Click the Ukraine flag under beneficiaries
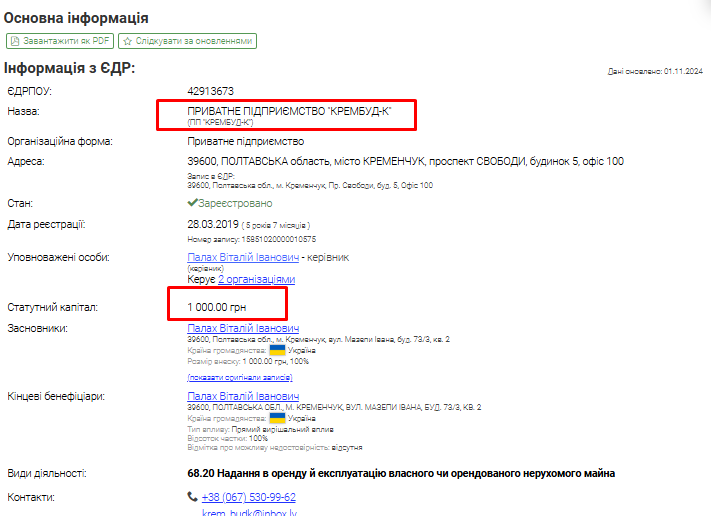Image resolution: width=711 pixels, height=516 pixels. [x=277, y=417]
